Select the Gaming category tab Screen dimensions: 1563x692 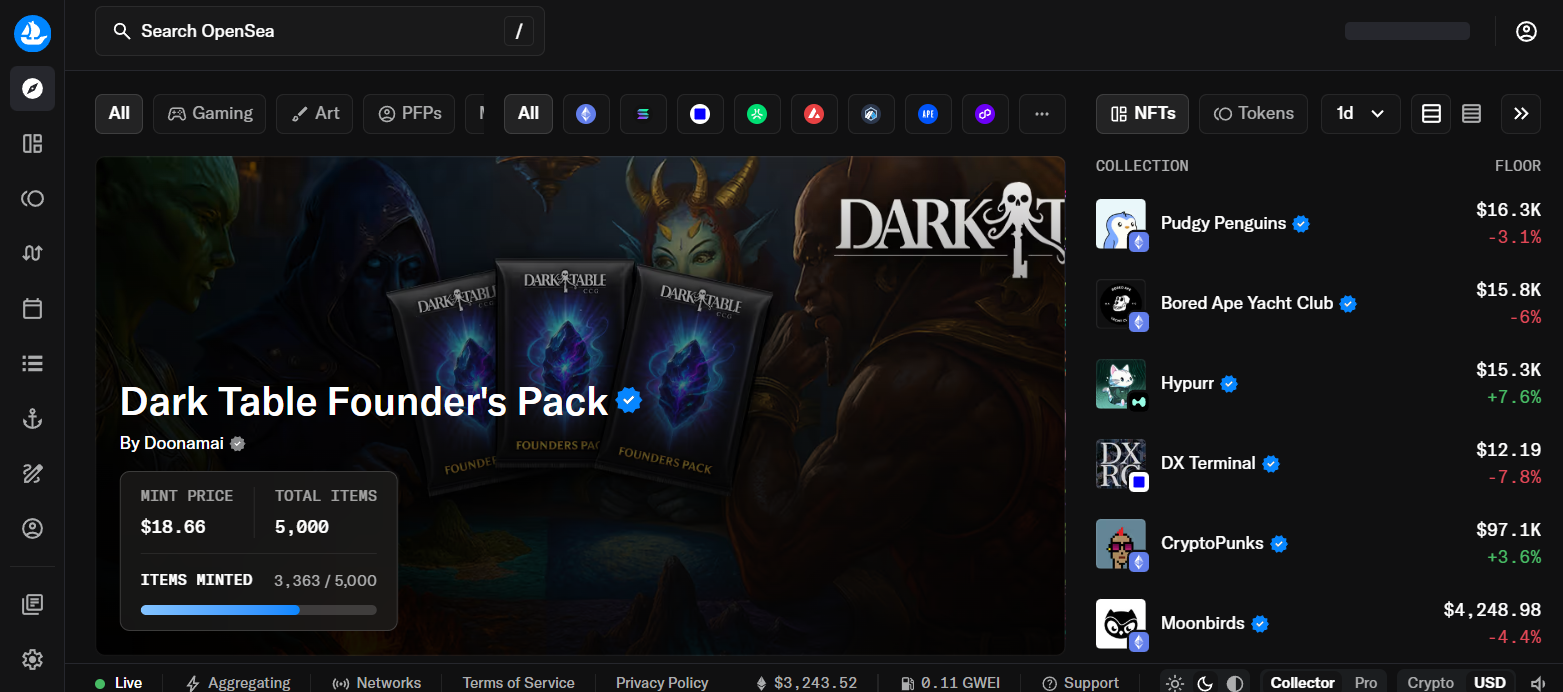click(x=209, y=114)
